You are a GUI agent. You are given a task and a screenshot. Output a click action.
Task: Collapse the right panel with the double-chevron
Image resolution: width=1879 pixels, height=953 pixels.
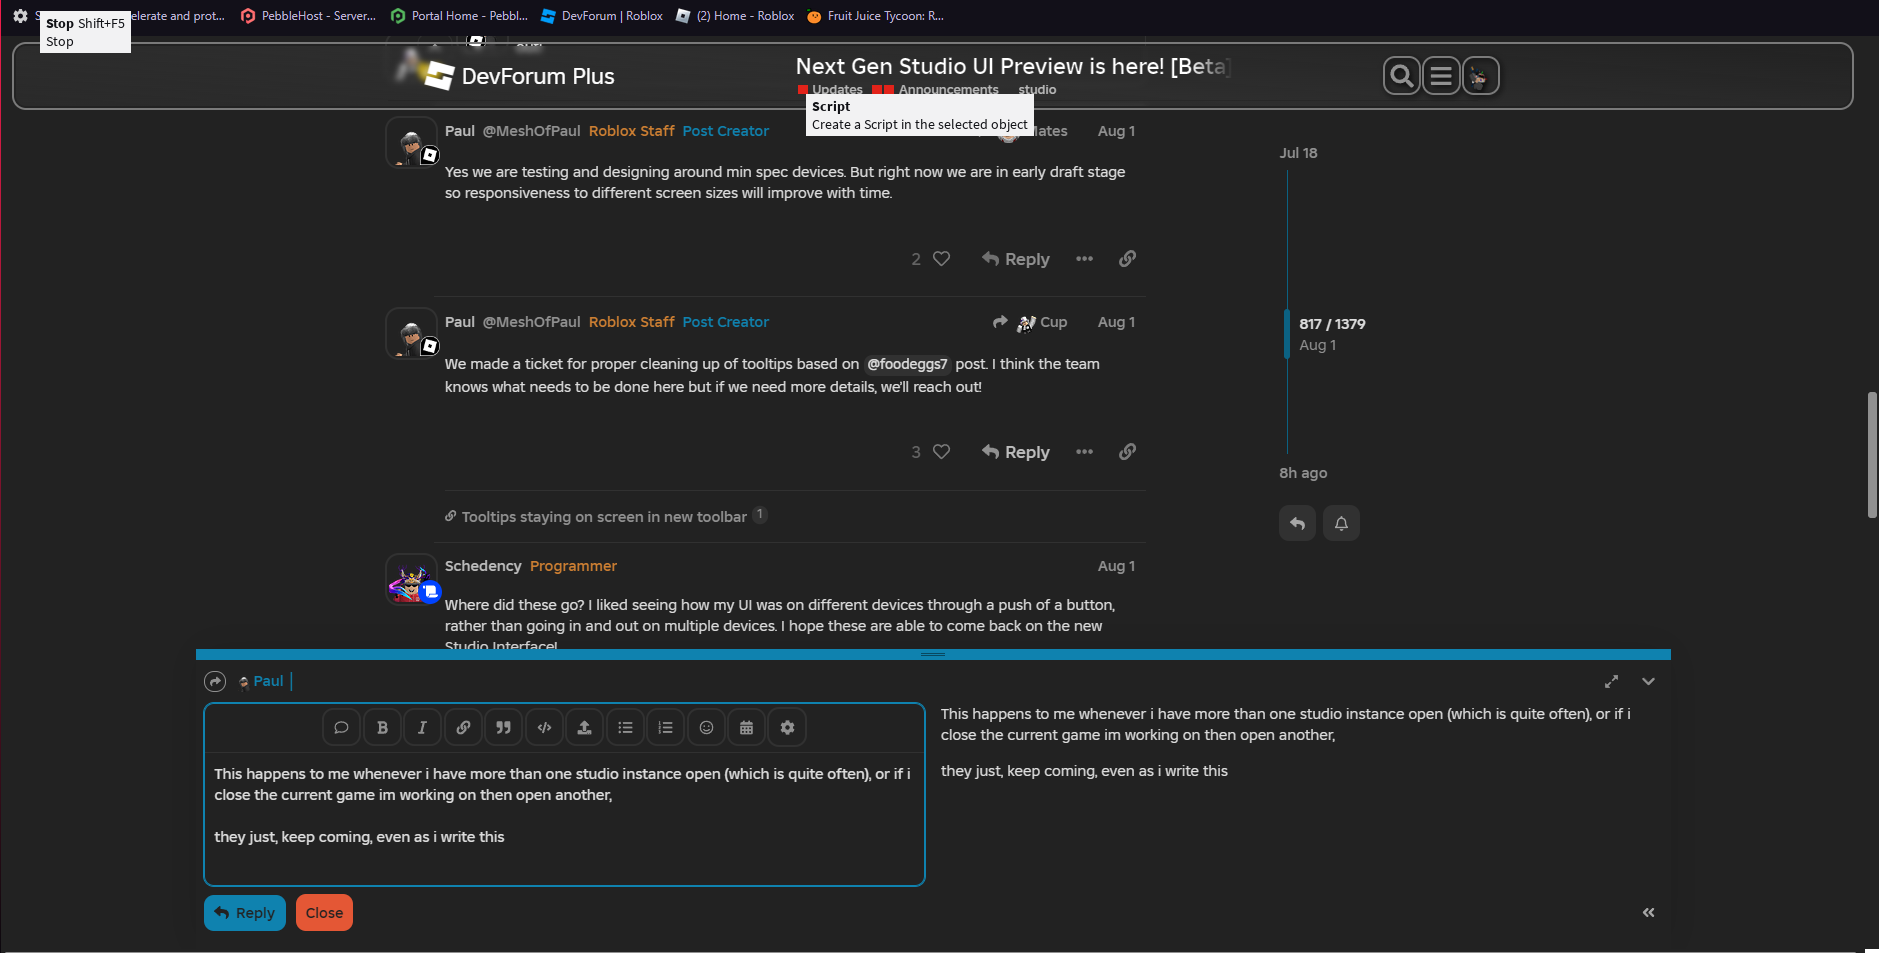[x=1648, y=912]
